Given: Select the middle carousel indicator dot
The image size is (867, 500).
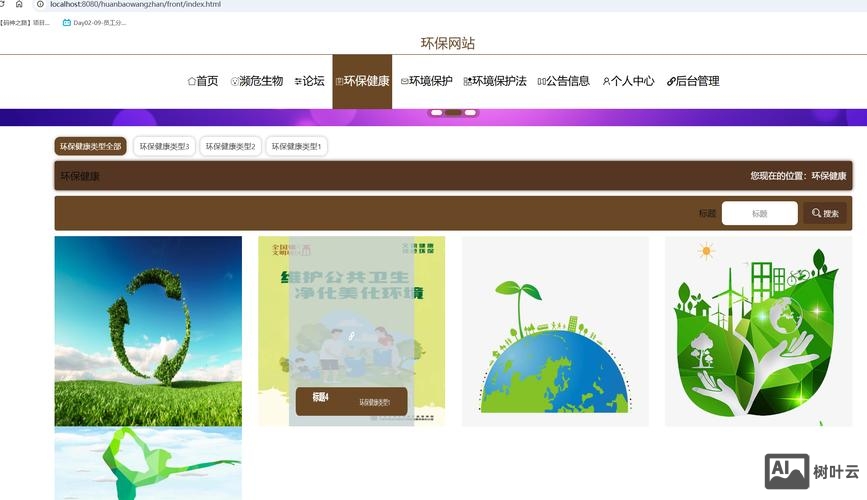Looking at the screenshot, I should (453, 113).
